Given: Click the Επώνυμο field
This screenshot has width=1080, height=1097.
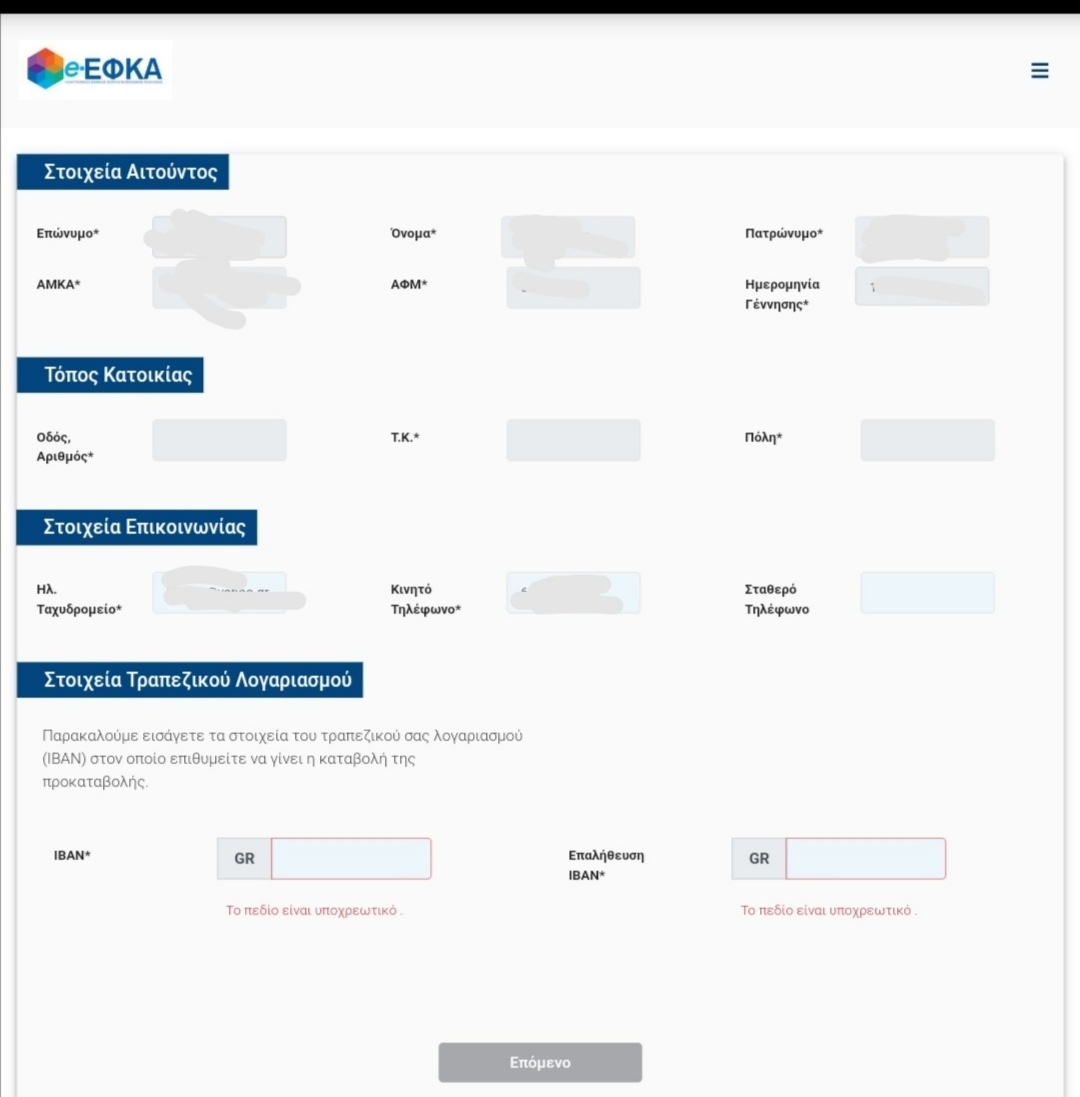Looking at the screenshot, I should click(x=220, y=237).
